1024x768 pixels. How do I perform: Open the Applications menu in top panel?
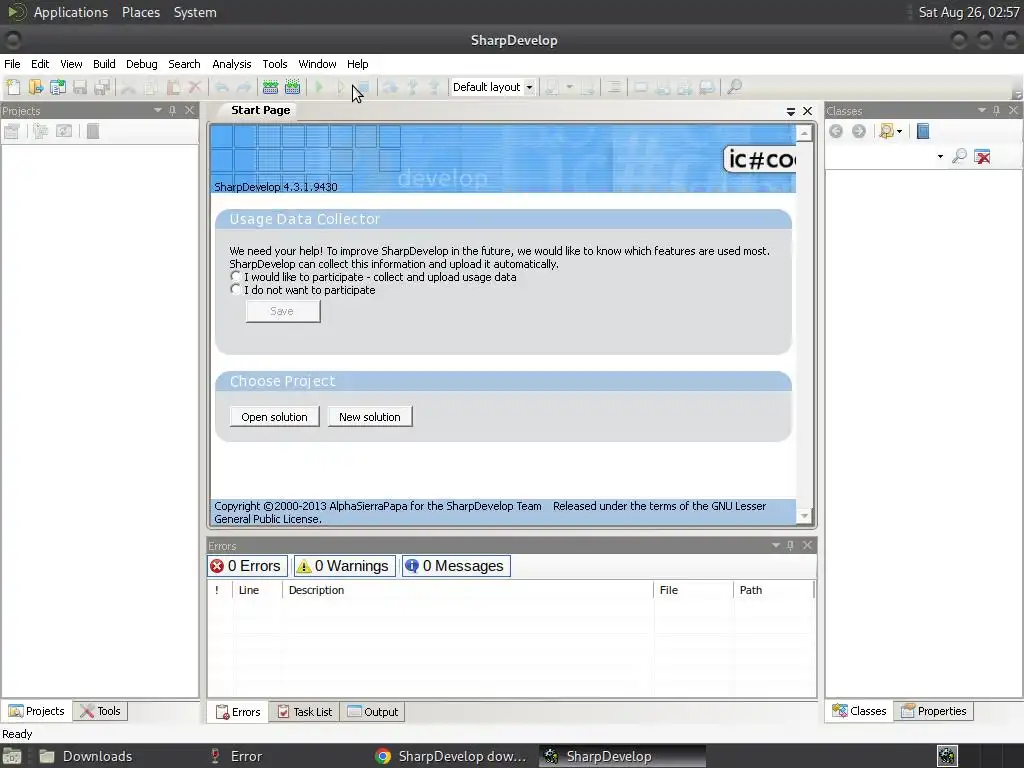click(x=71, y=12)
